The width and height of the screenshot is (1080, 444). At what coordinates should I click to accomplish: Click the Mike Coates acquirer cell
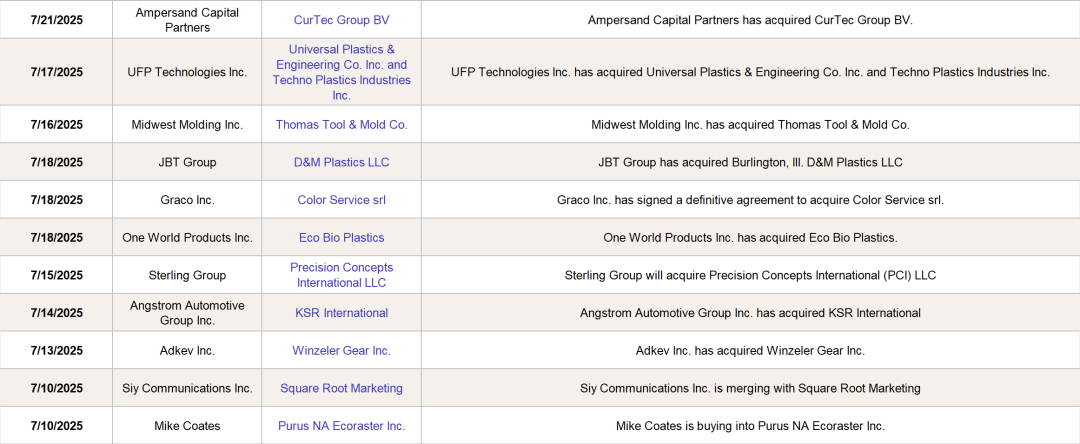(187, 426)
